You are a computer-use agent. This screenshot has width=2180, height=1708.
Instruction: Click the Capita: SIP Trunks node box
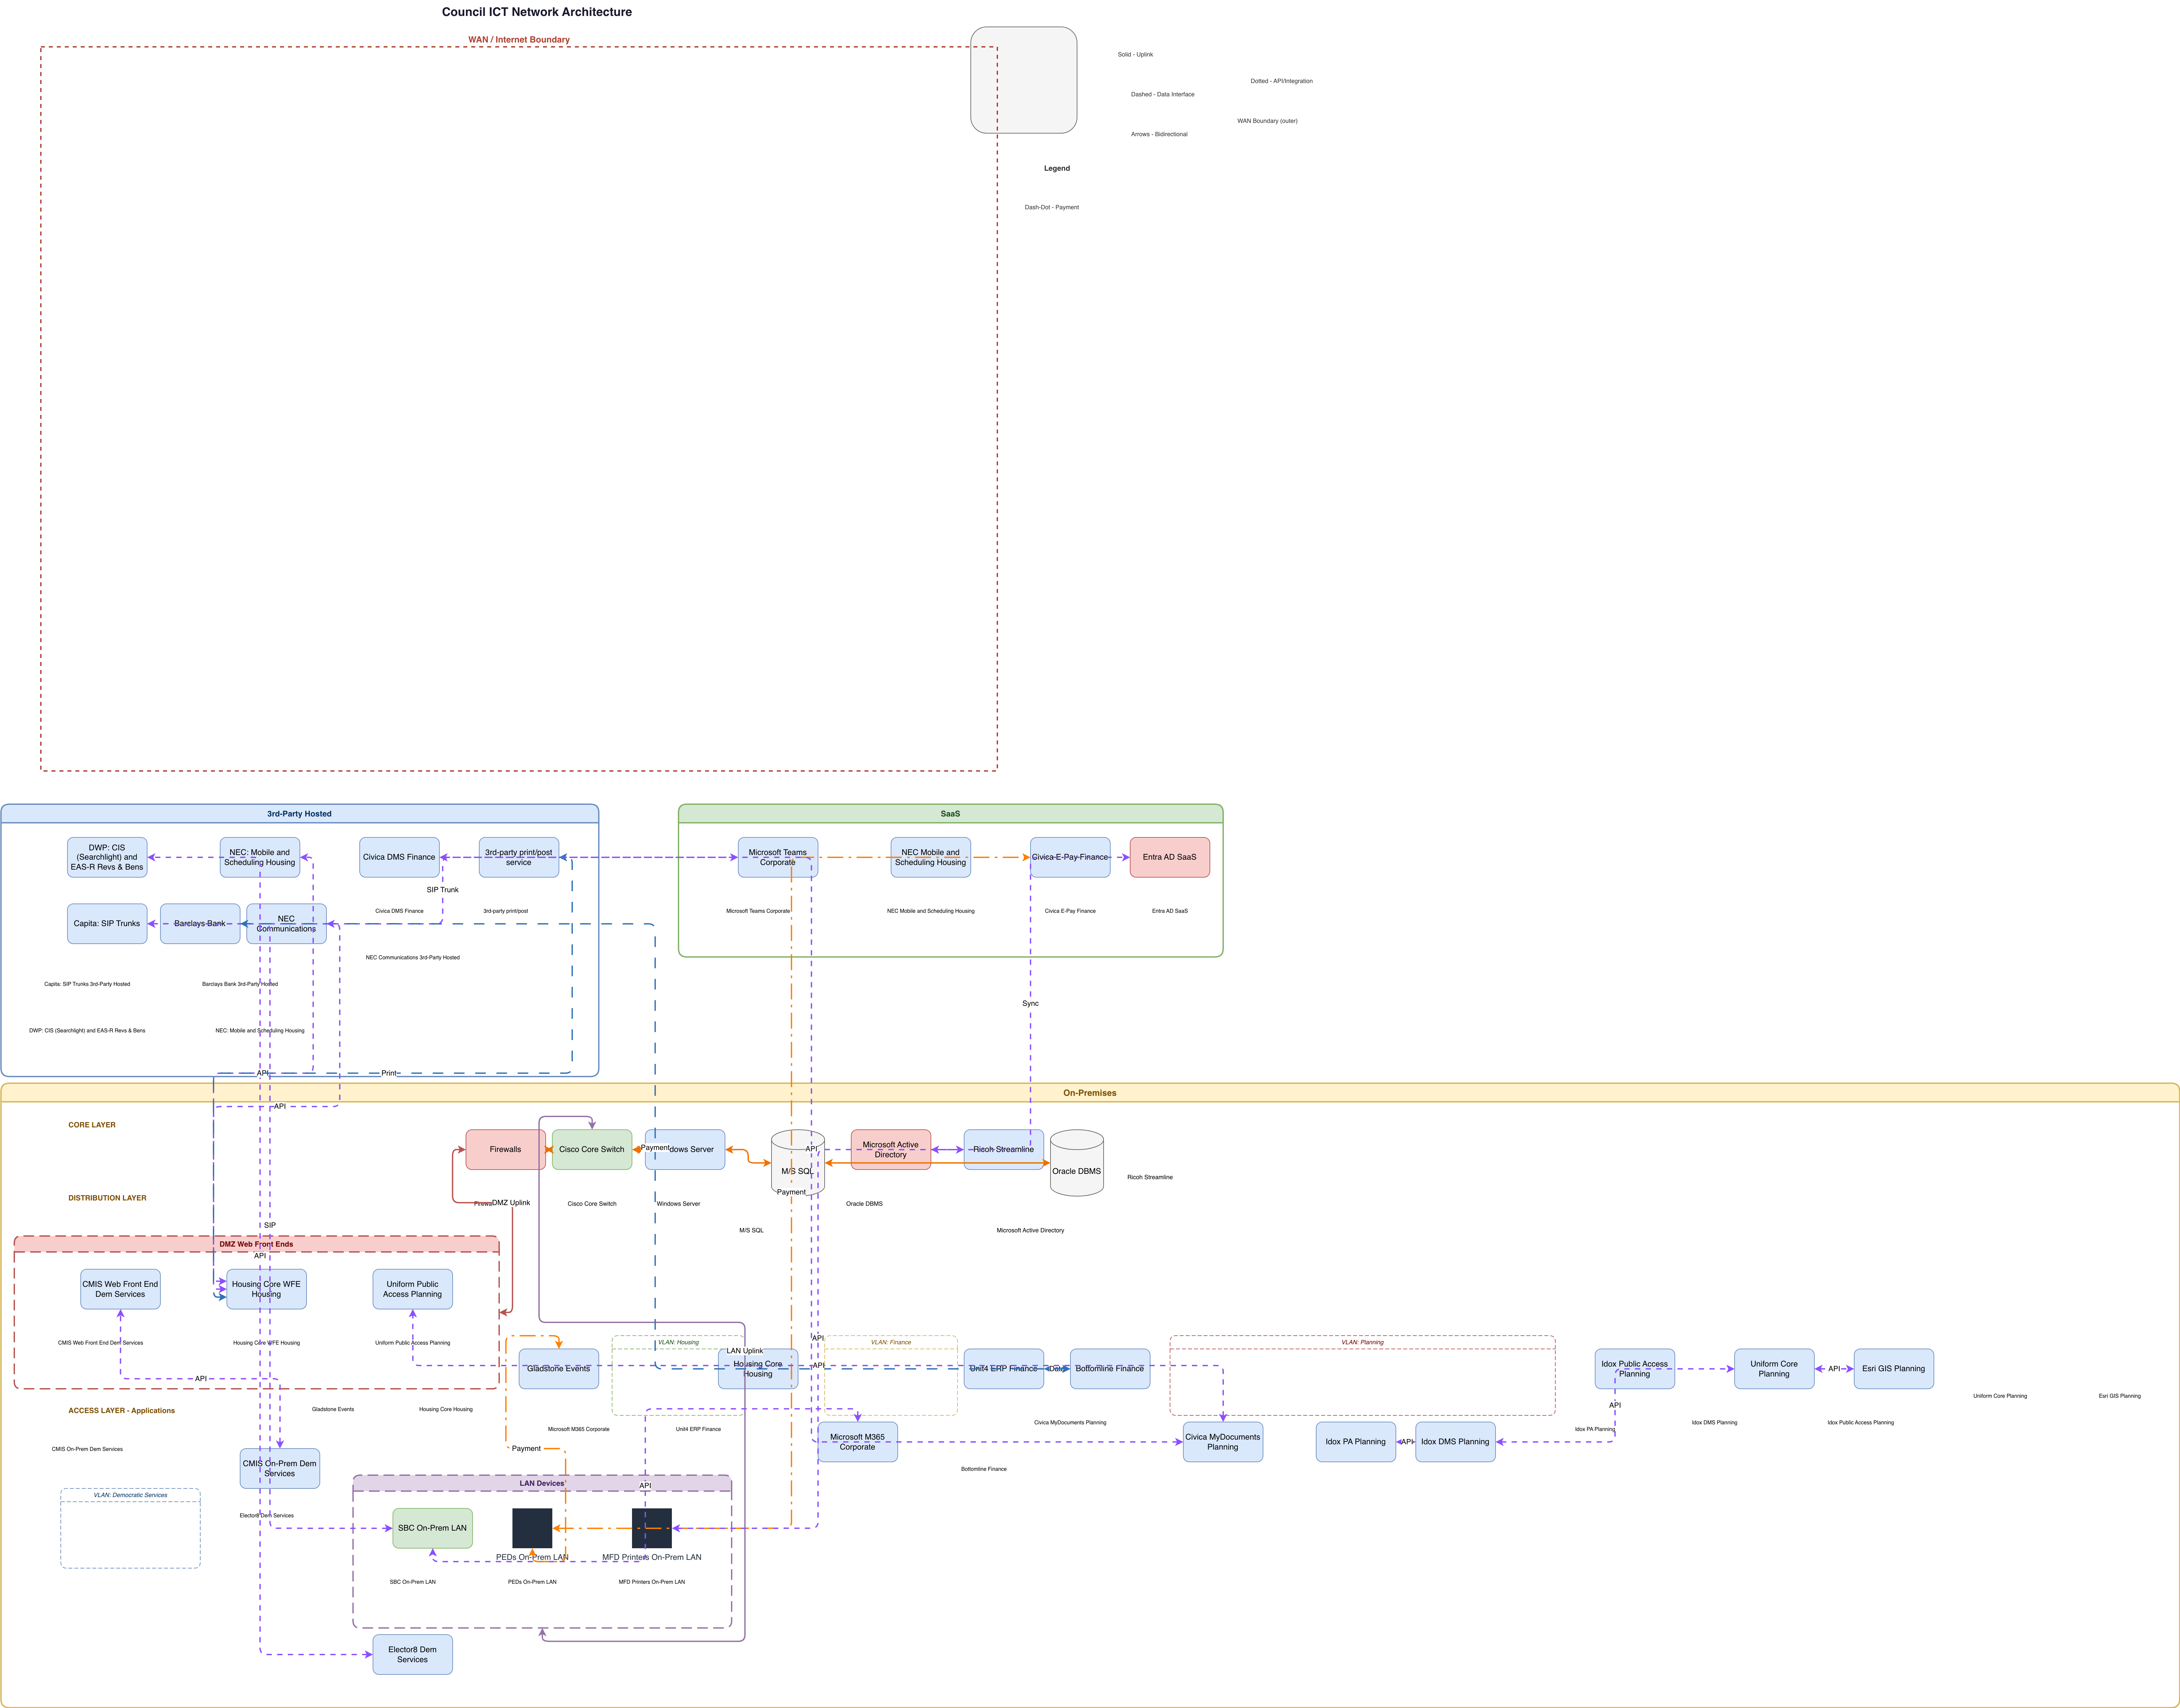coord(107,924)
